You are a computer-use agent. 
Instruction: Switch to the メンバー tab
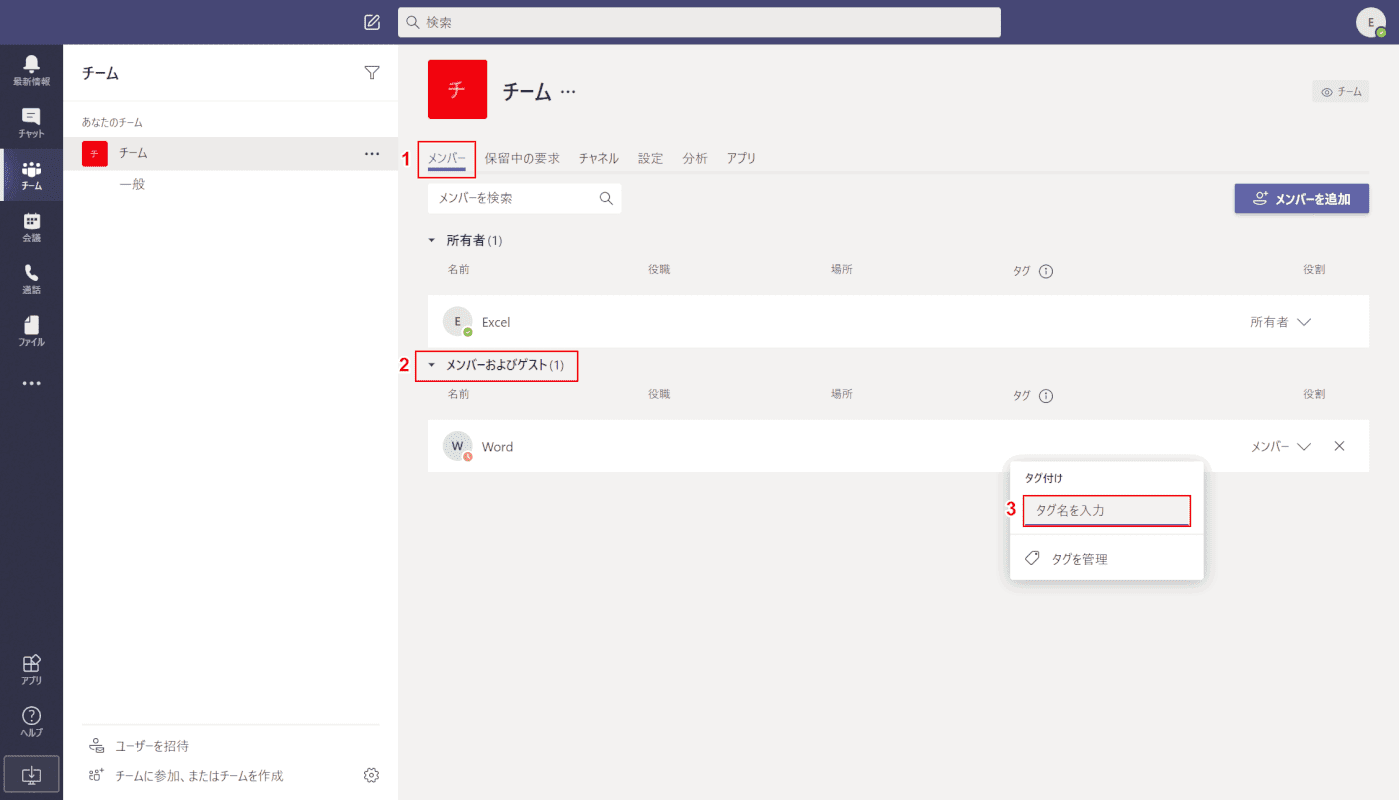point(447,158)
